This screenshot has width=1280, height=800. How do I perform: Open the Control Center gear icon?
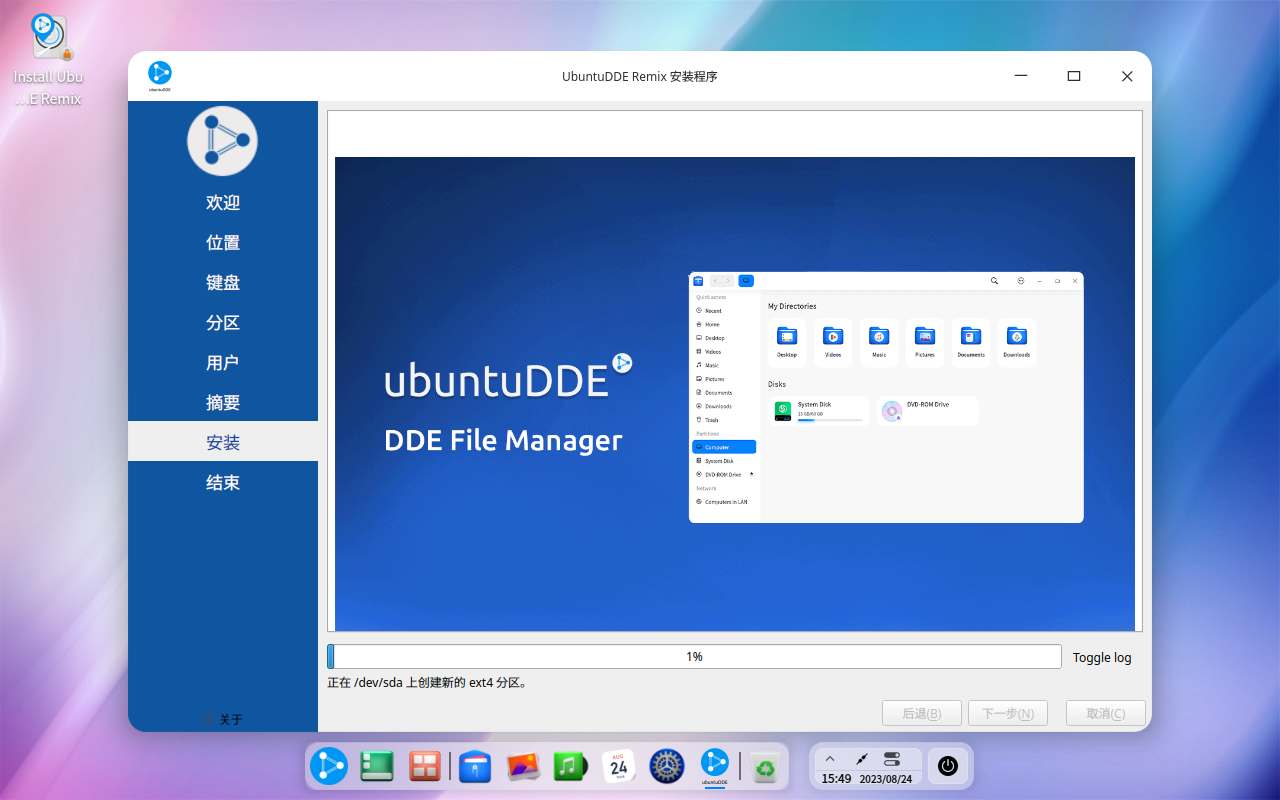point(667,766)
